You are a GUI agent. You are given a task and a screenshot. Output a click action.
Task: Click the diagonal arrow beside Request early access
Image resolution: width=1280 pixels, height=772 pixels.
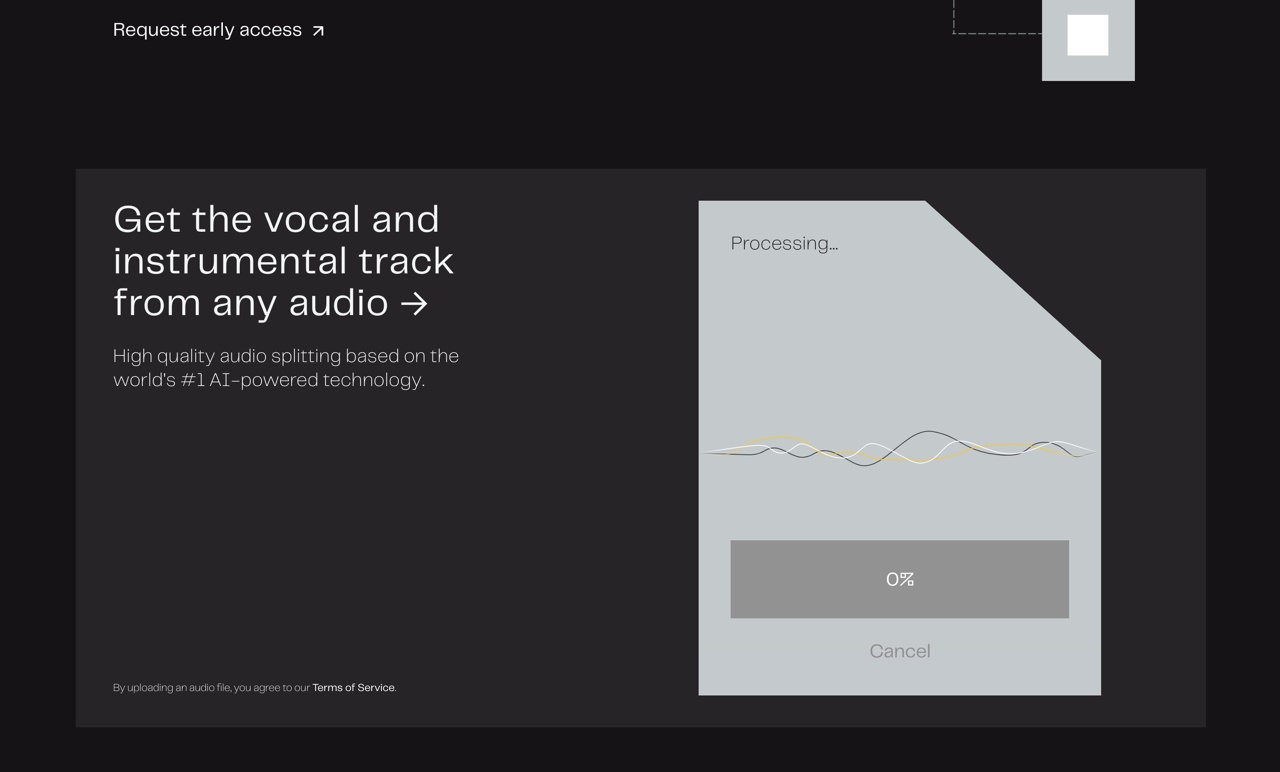point(318,31)
